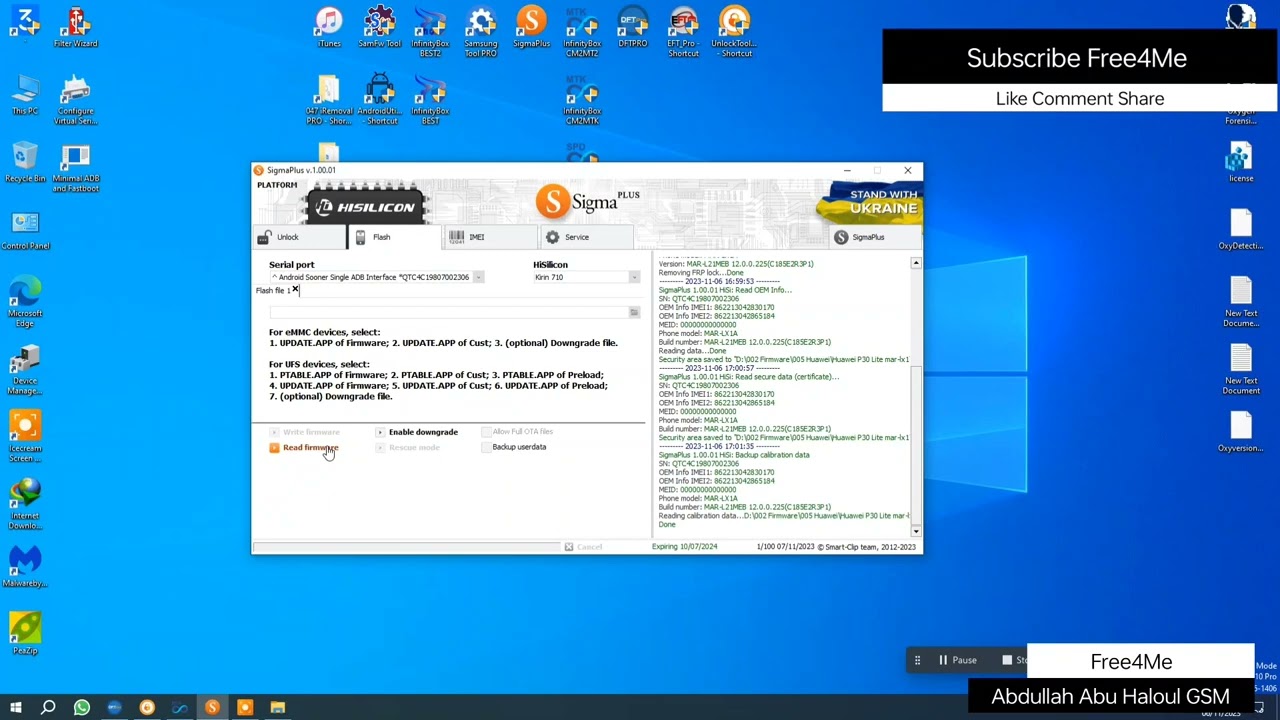
Task: Open the Filter Wizard desktop icon
Action: pos(76,27)
